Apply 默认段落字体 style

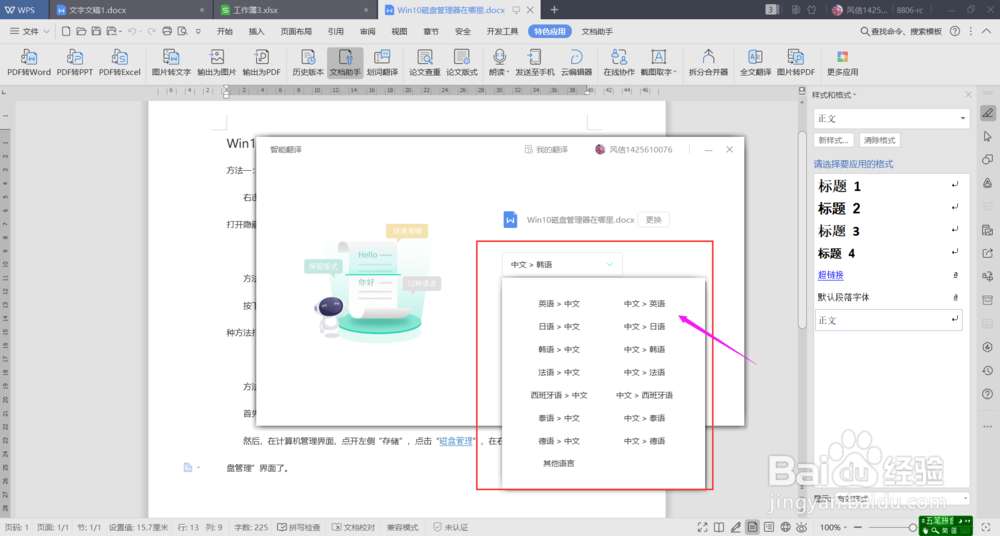click(x=890, y=297)
